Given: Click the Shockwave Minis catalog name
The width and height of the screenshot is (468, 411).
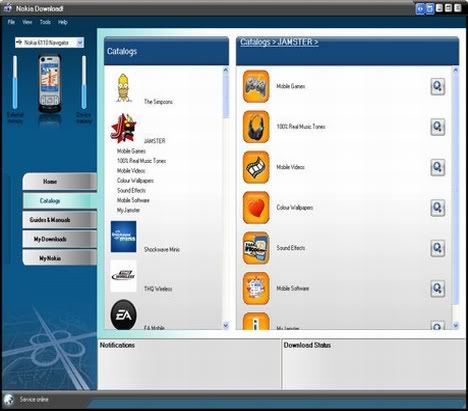Looking at the screenshot, I should coord(162,249).
